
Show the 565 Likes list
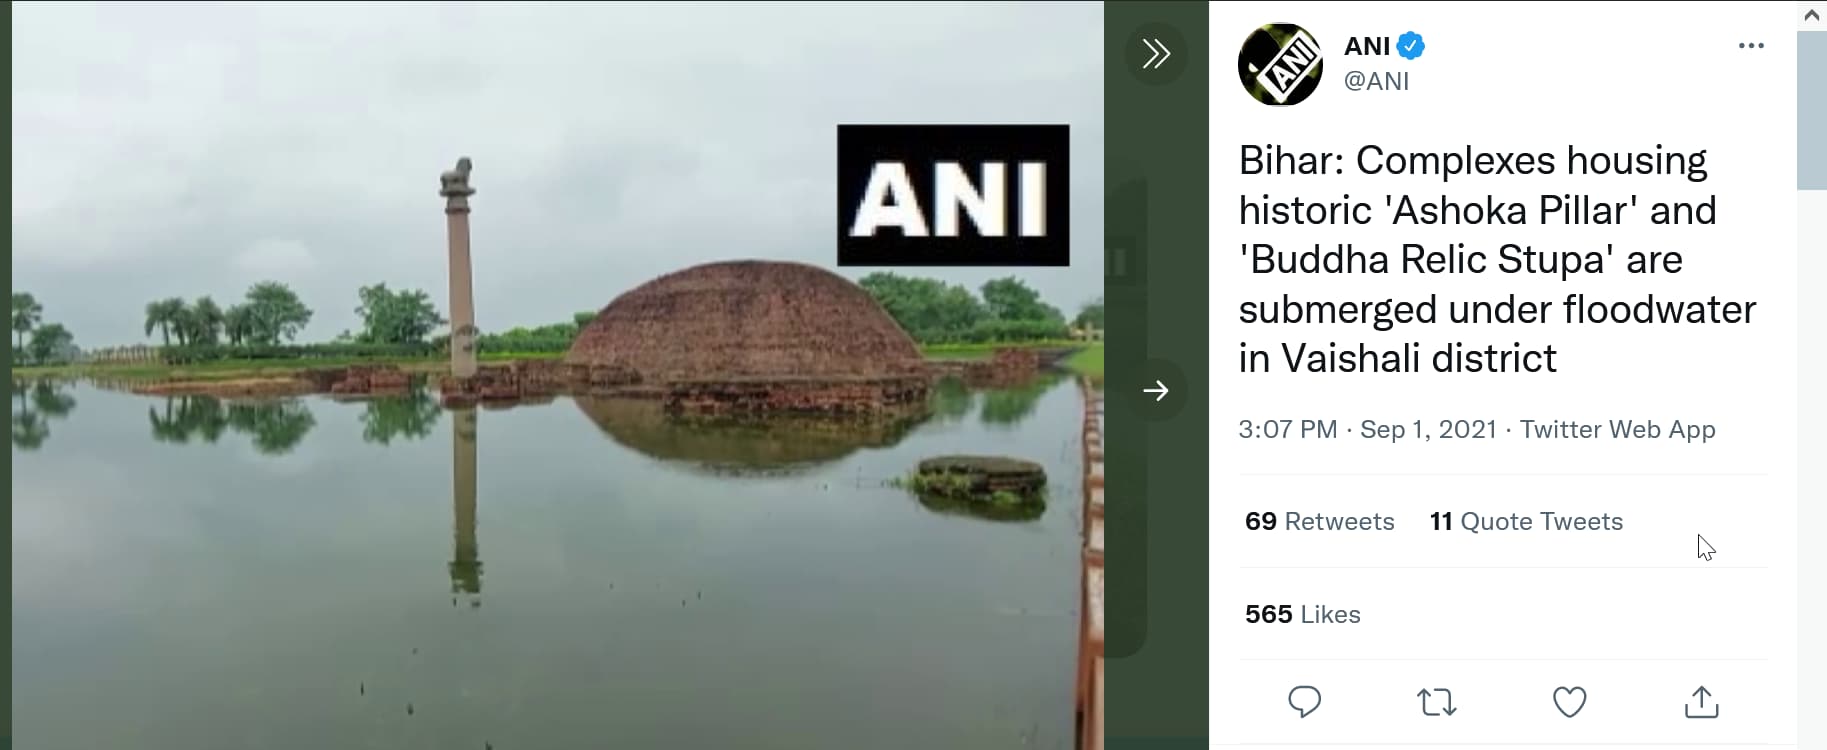[1302, 614]
